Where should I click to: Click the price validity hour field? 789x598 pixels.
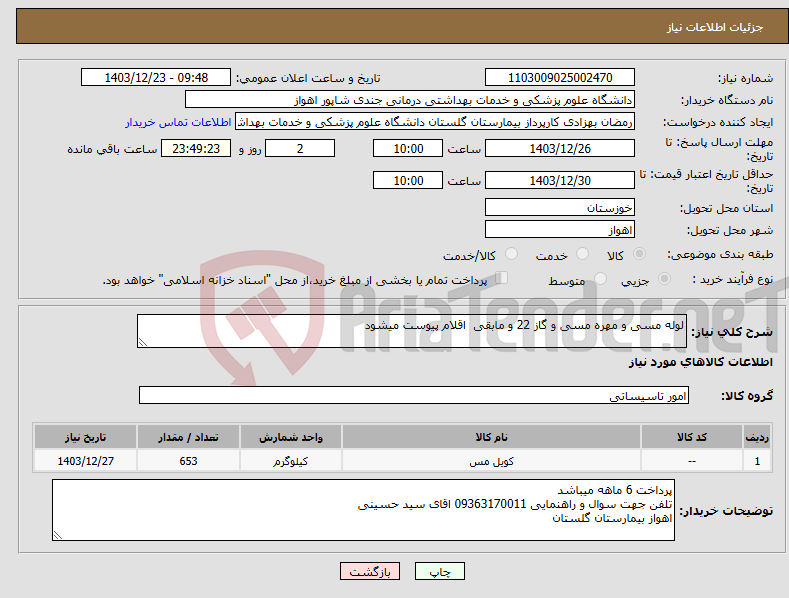pyautogui.click(x=408, y=180)
